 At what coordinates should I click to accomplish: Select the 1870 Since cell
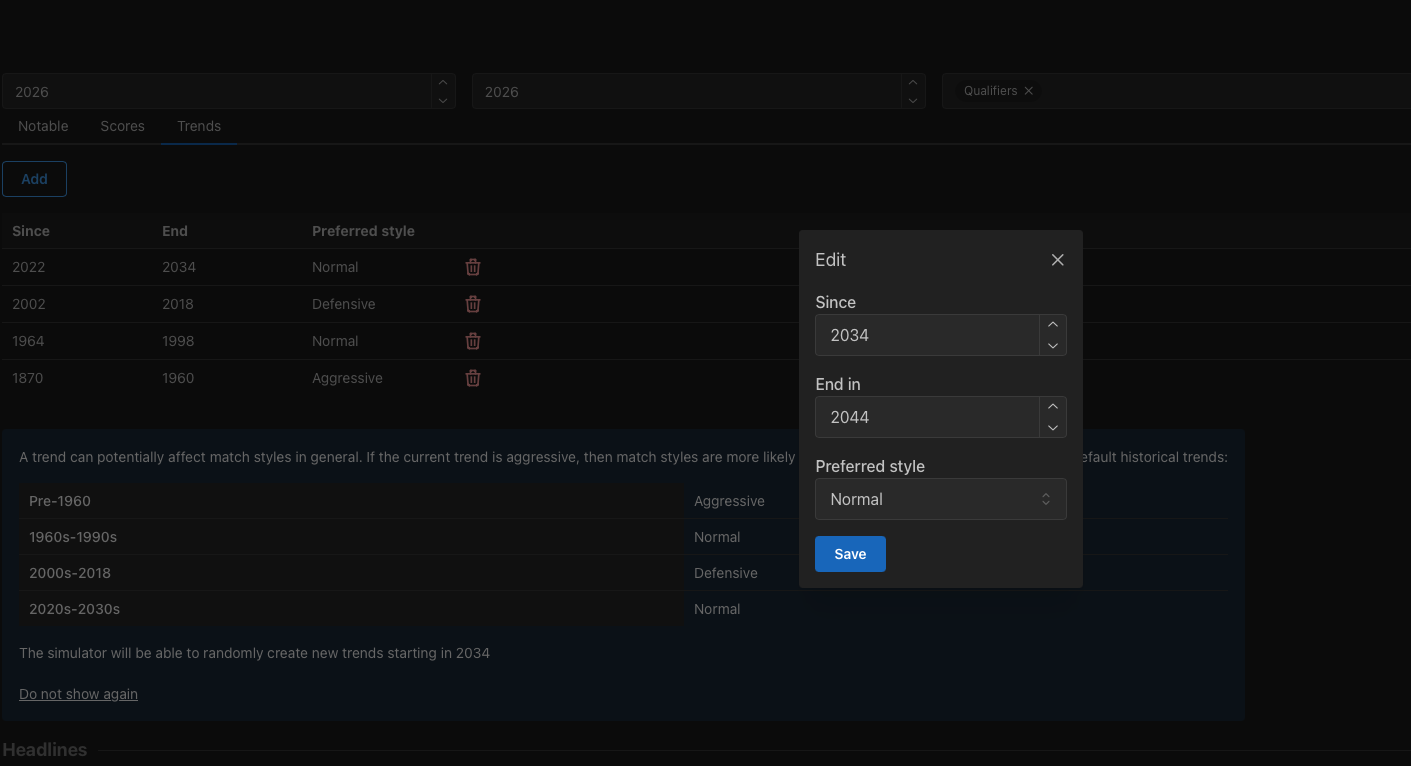click(x=28, y=378)
